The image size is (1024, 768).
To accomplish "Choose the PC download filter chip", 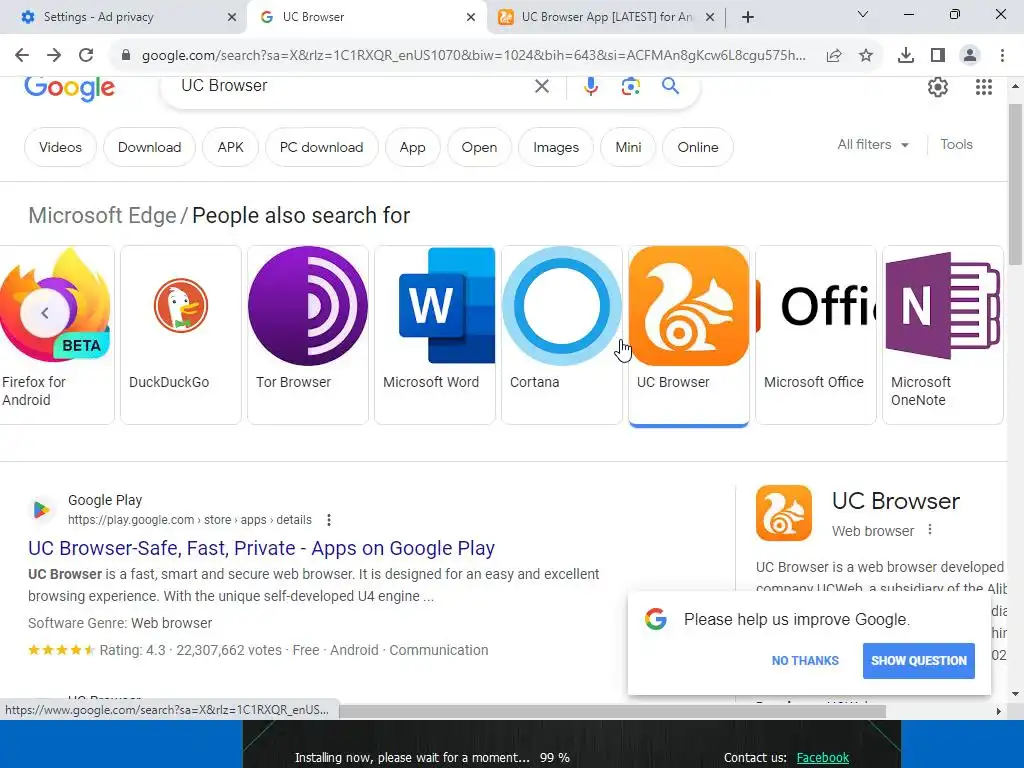I will pyautogui.click(x=321, y=148).
